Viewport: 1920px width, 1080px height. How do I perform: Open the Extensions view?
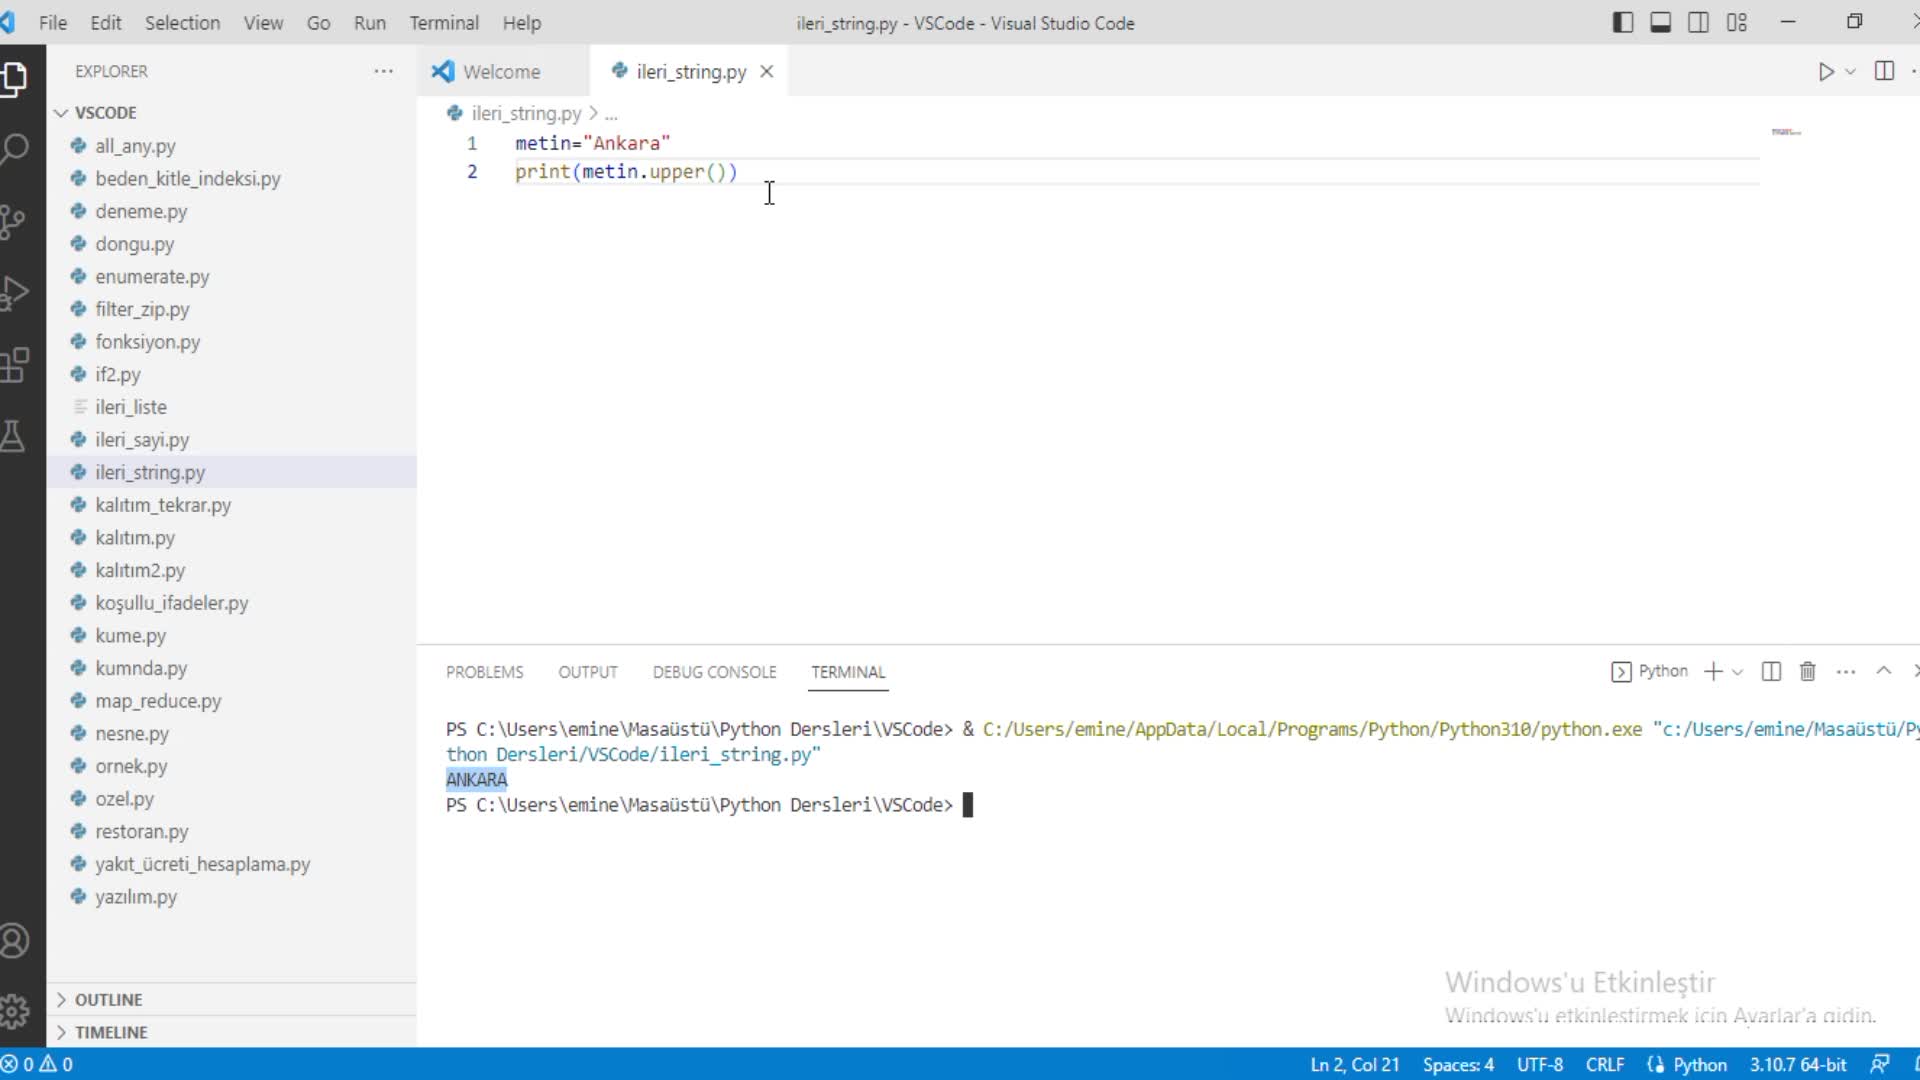tap(14, 366)
